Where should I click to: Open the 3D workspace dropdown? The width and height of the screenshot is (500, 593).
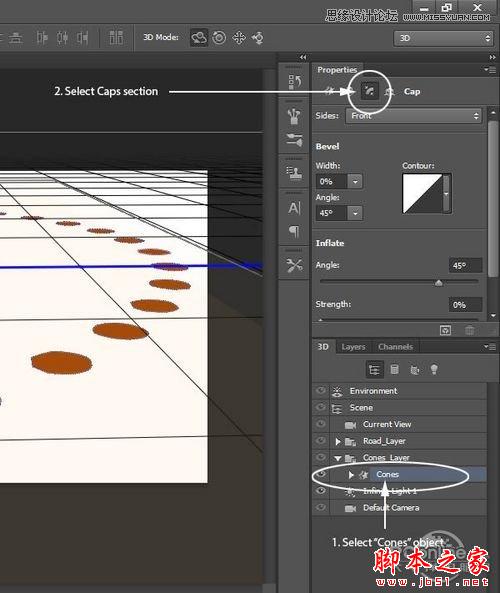443,38
